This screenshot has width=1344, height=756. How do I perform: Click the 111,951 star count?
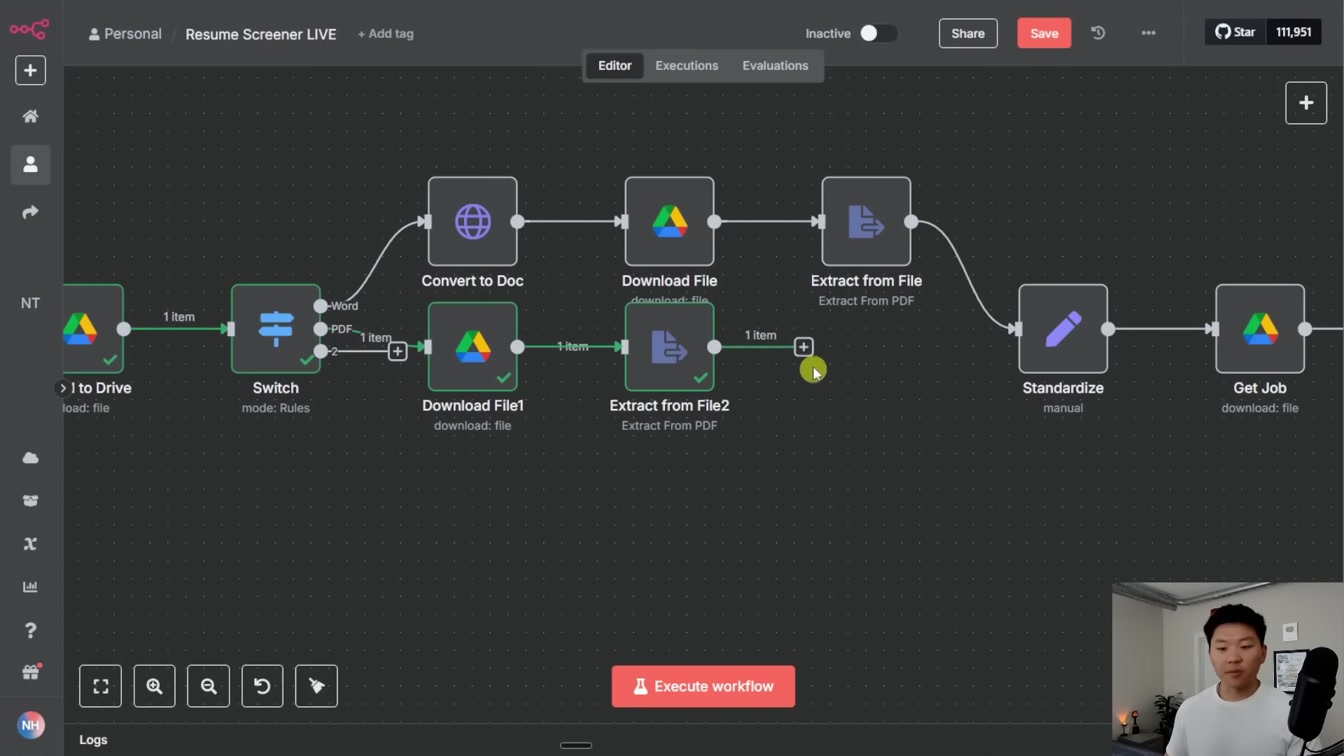pyautogui.click(x=1293, y=32)
